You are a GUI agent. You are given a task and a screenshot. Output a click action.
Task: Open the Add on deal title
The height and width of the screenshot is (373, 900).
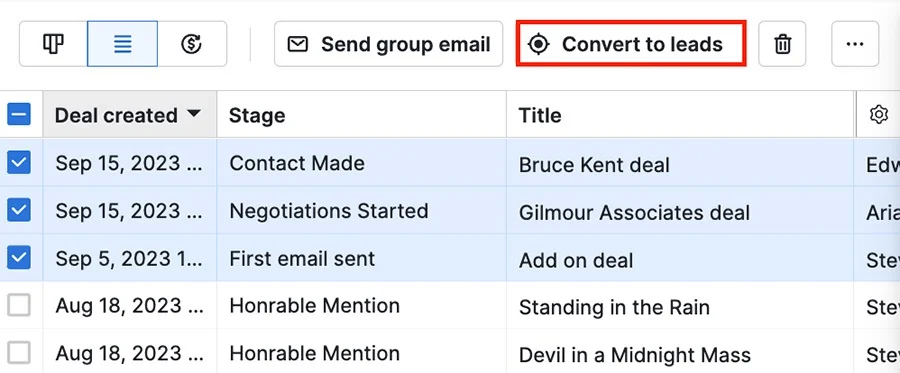click(x=576, y=261)
